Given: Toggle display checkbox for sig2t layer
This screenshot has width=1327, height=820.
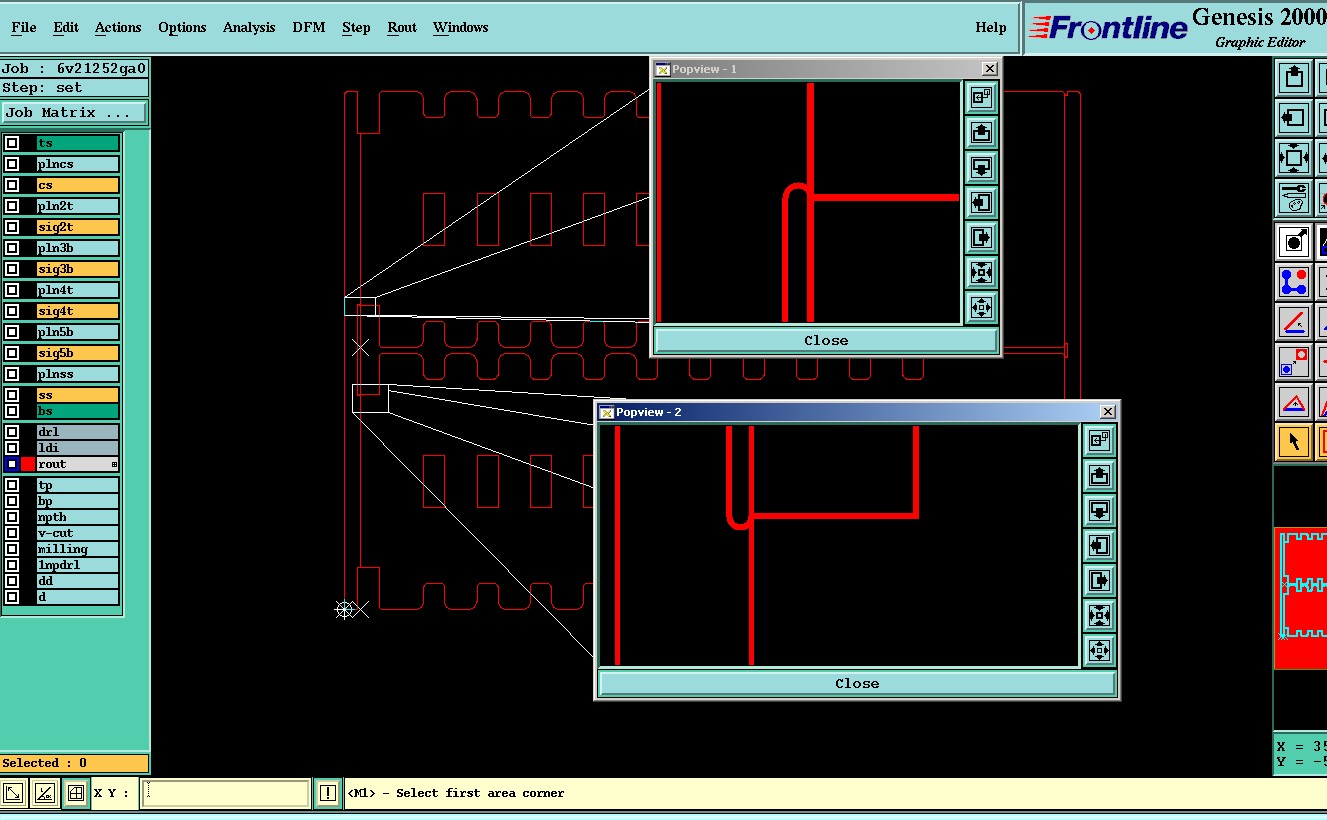Looking at the screenshot, I should (x=12, y=227).
